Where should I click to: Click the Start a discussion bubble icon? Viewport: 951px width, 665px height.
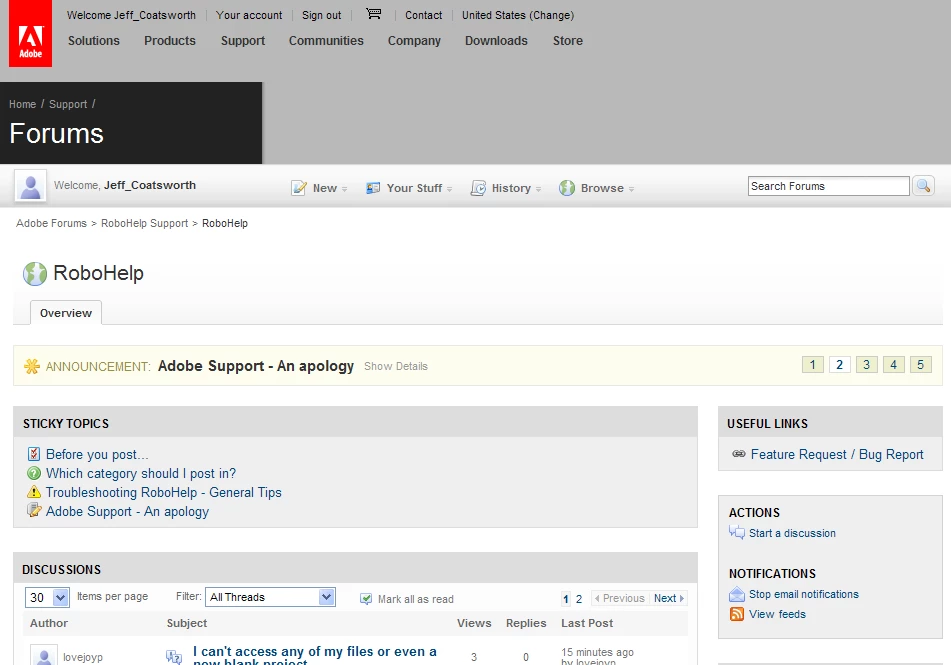(737, 533)
